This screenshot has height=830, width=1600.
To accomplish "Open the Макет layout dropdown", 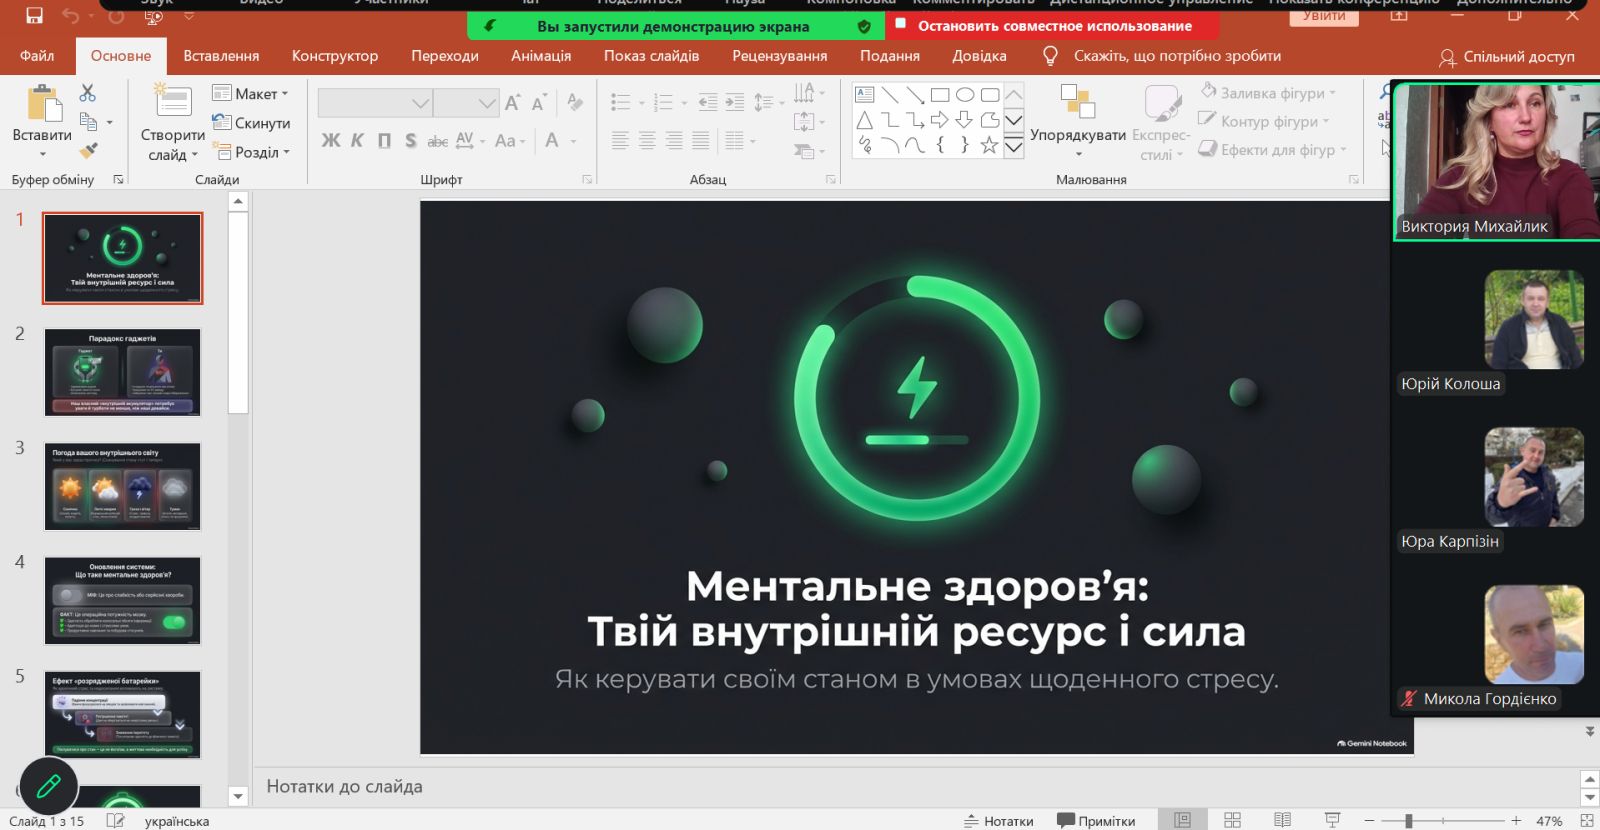I will tap(250, 93).
